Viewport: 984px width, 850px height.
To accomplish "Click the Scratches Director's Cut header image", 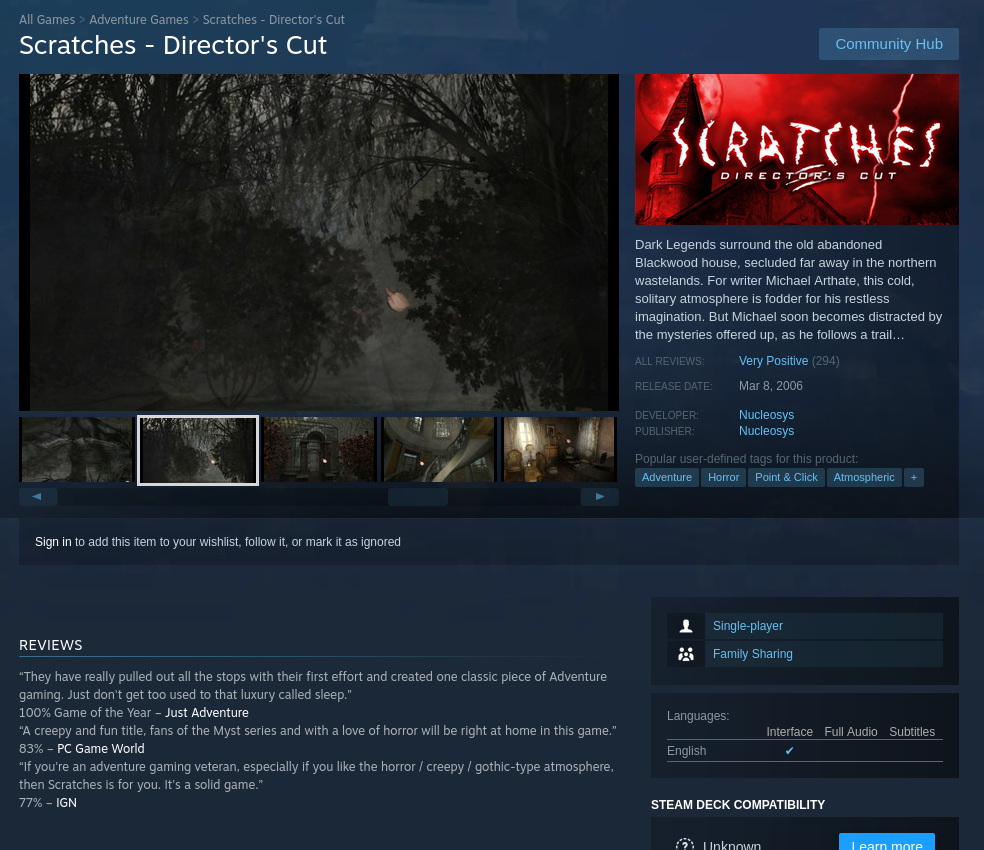I will coord(796,149).
